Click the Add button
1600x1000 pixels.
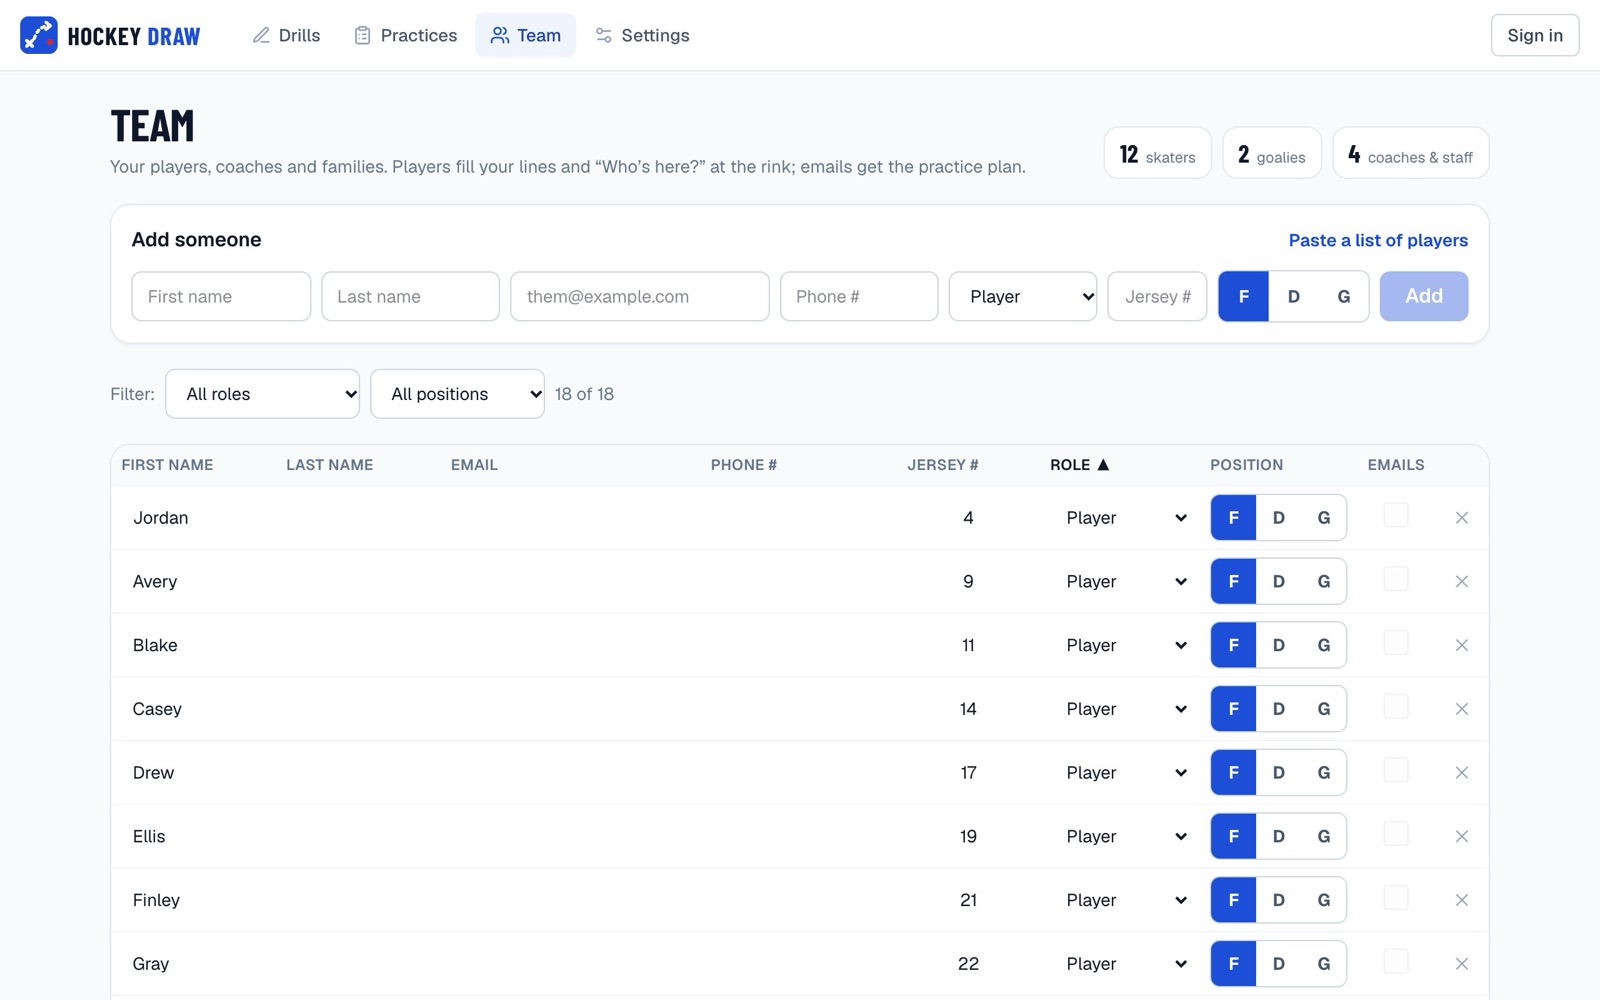pyautogui.click(x=1424, y=297)
